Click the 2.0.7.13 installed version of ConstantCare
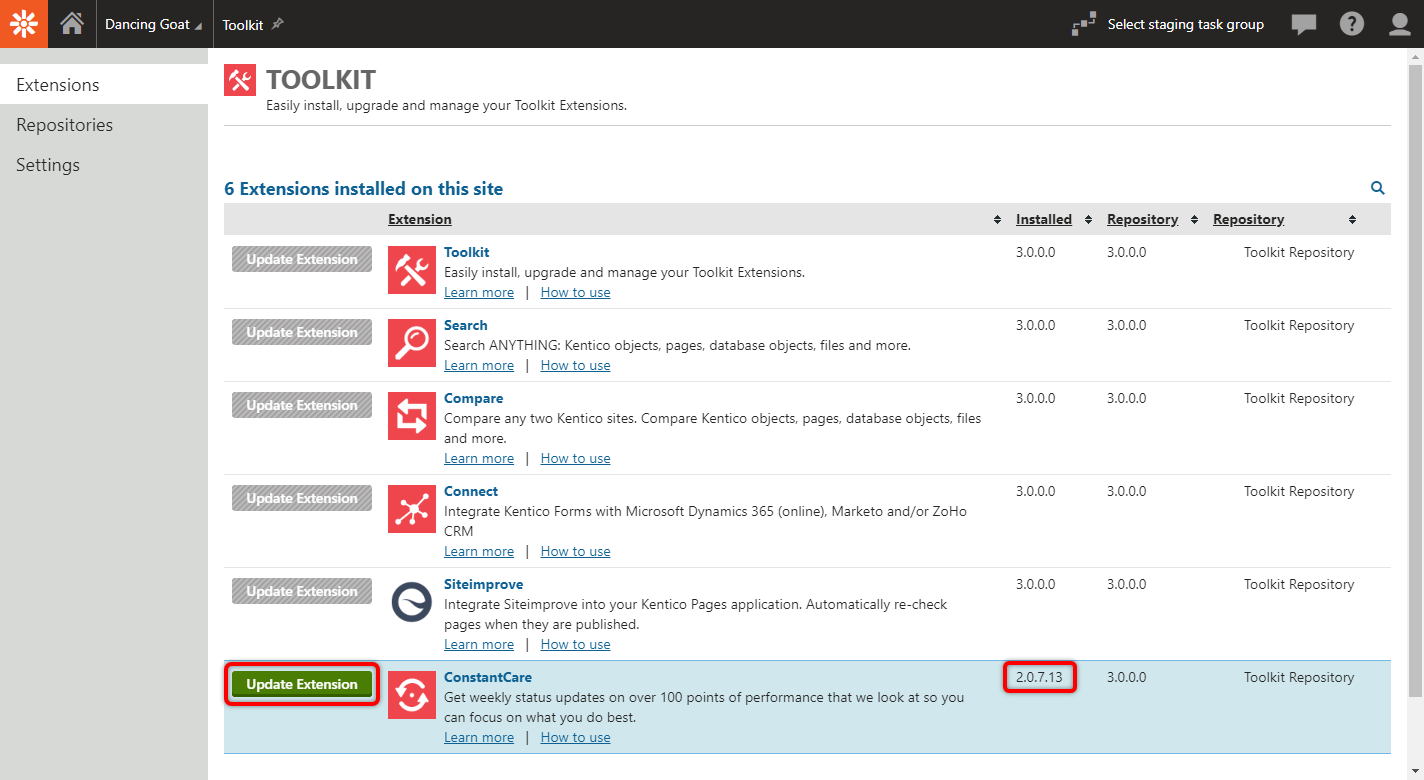This screenshot has height=780, width=1424. point(1039,678)
